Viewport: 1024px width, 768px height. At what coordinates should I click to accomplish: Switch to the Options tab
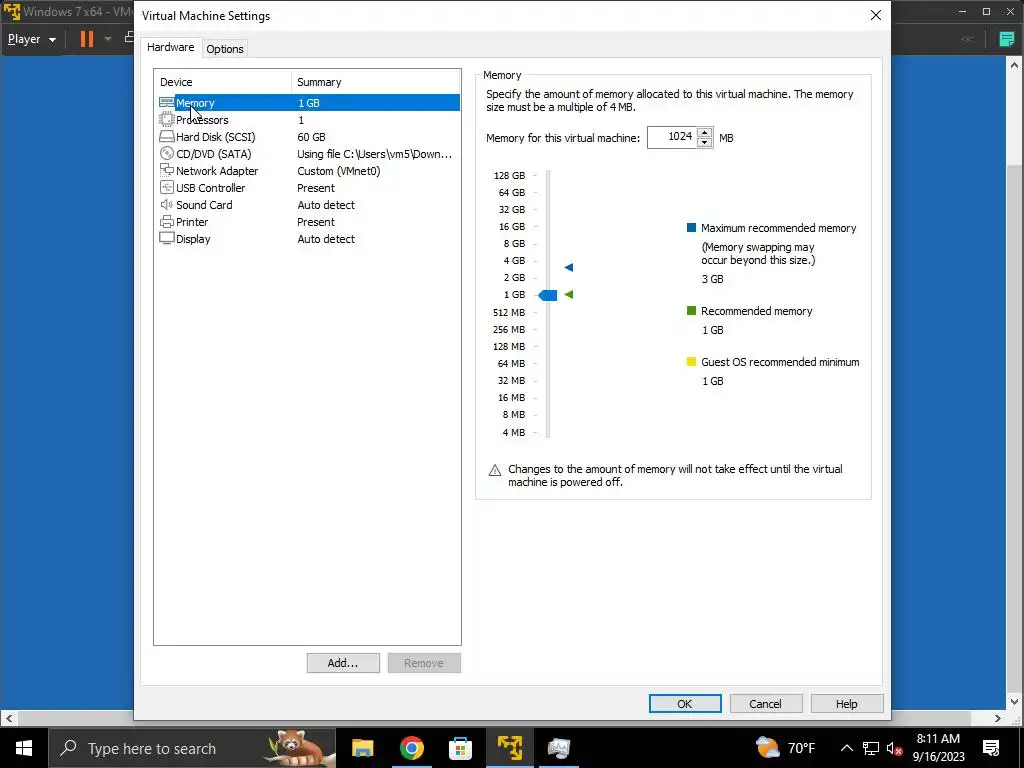point(225,49)
